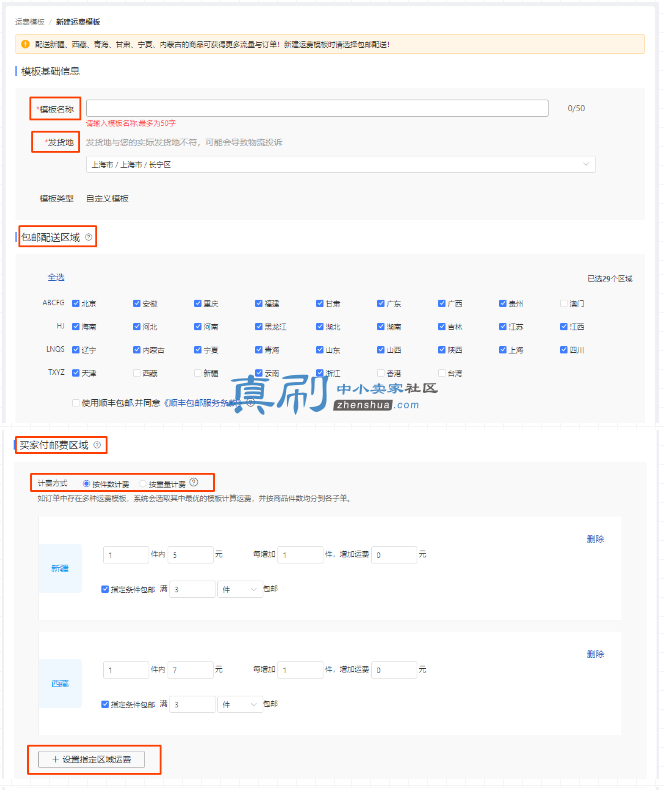Open help icon beside 买家付邮费区域 heading
This screenshot has width=664, height=790.
[97, 445]
